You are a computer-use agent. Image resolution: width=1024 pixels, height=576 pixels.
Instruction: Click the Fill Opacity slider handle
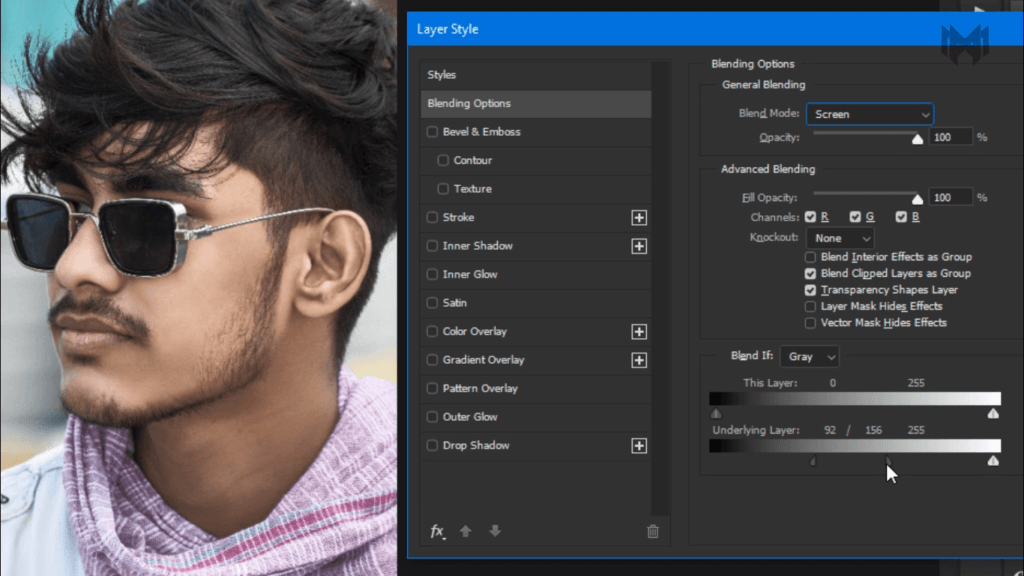tap(918, 199)
